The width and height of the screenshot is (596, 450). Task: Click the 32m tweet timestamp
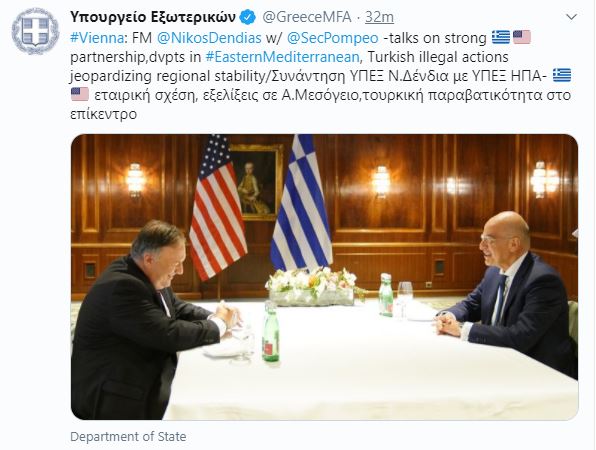(379, 17)
